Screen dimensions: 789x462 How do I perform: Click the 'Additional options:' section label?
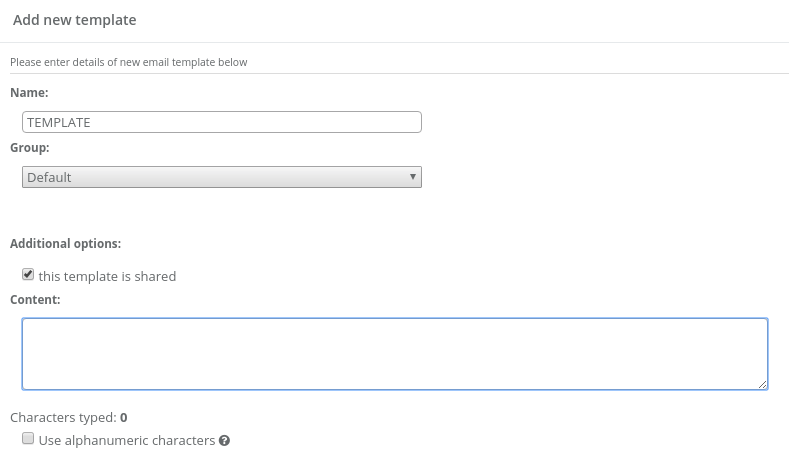point(65,243)
